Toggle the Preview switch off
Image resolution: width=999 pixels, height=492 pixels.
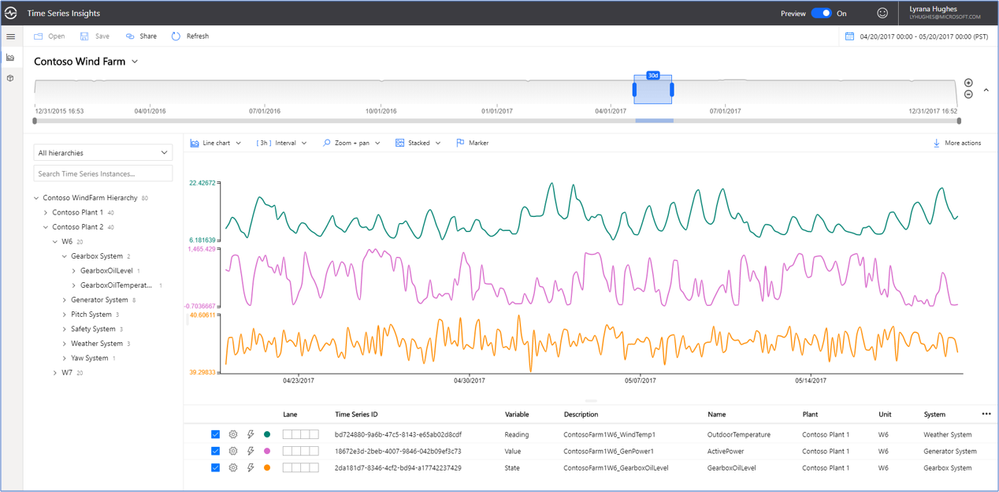821,13
